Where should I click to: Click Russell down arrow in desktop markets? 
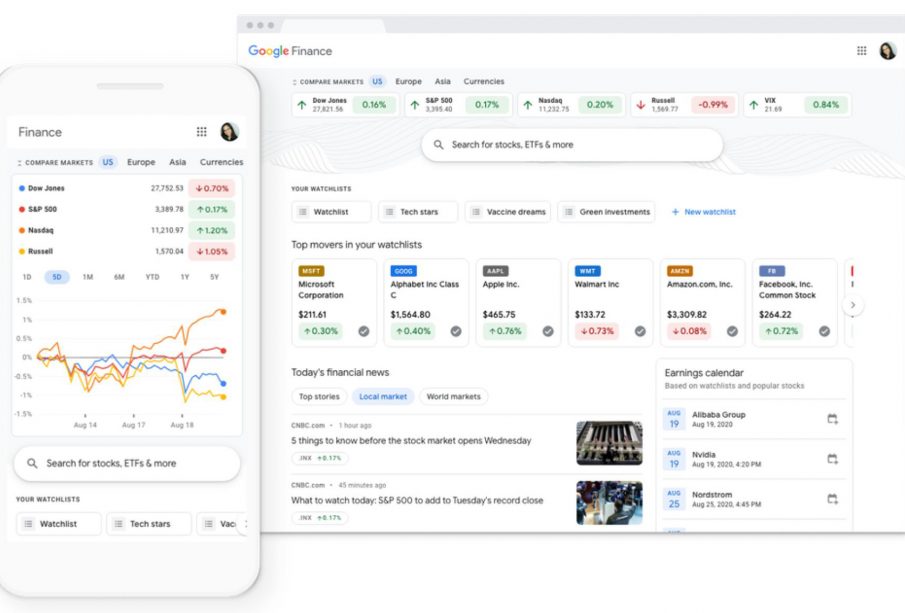(x=641, y=105)
